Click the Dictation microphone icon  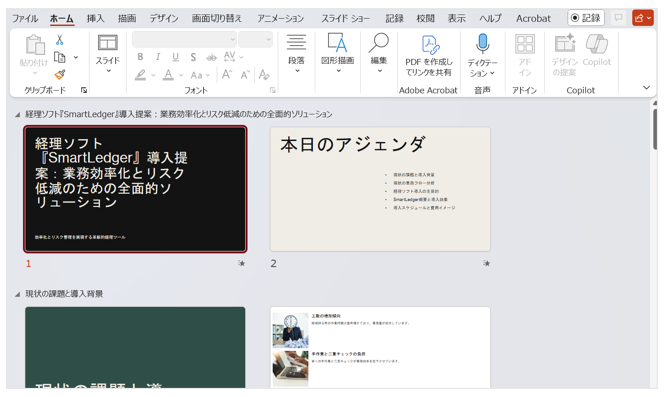click(x=482, y=44)
